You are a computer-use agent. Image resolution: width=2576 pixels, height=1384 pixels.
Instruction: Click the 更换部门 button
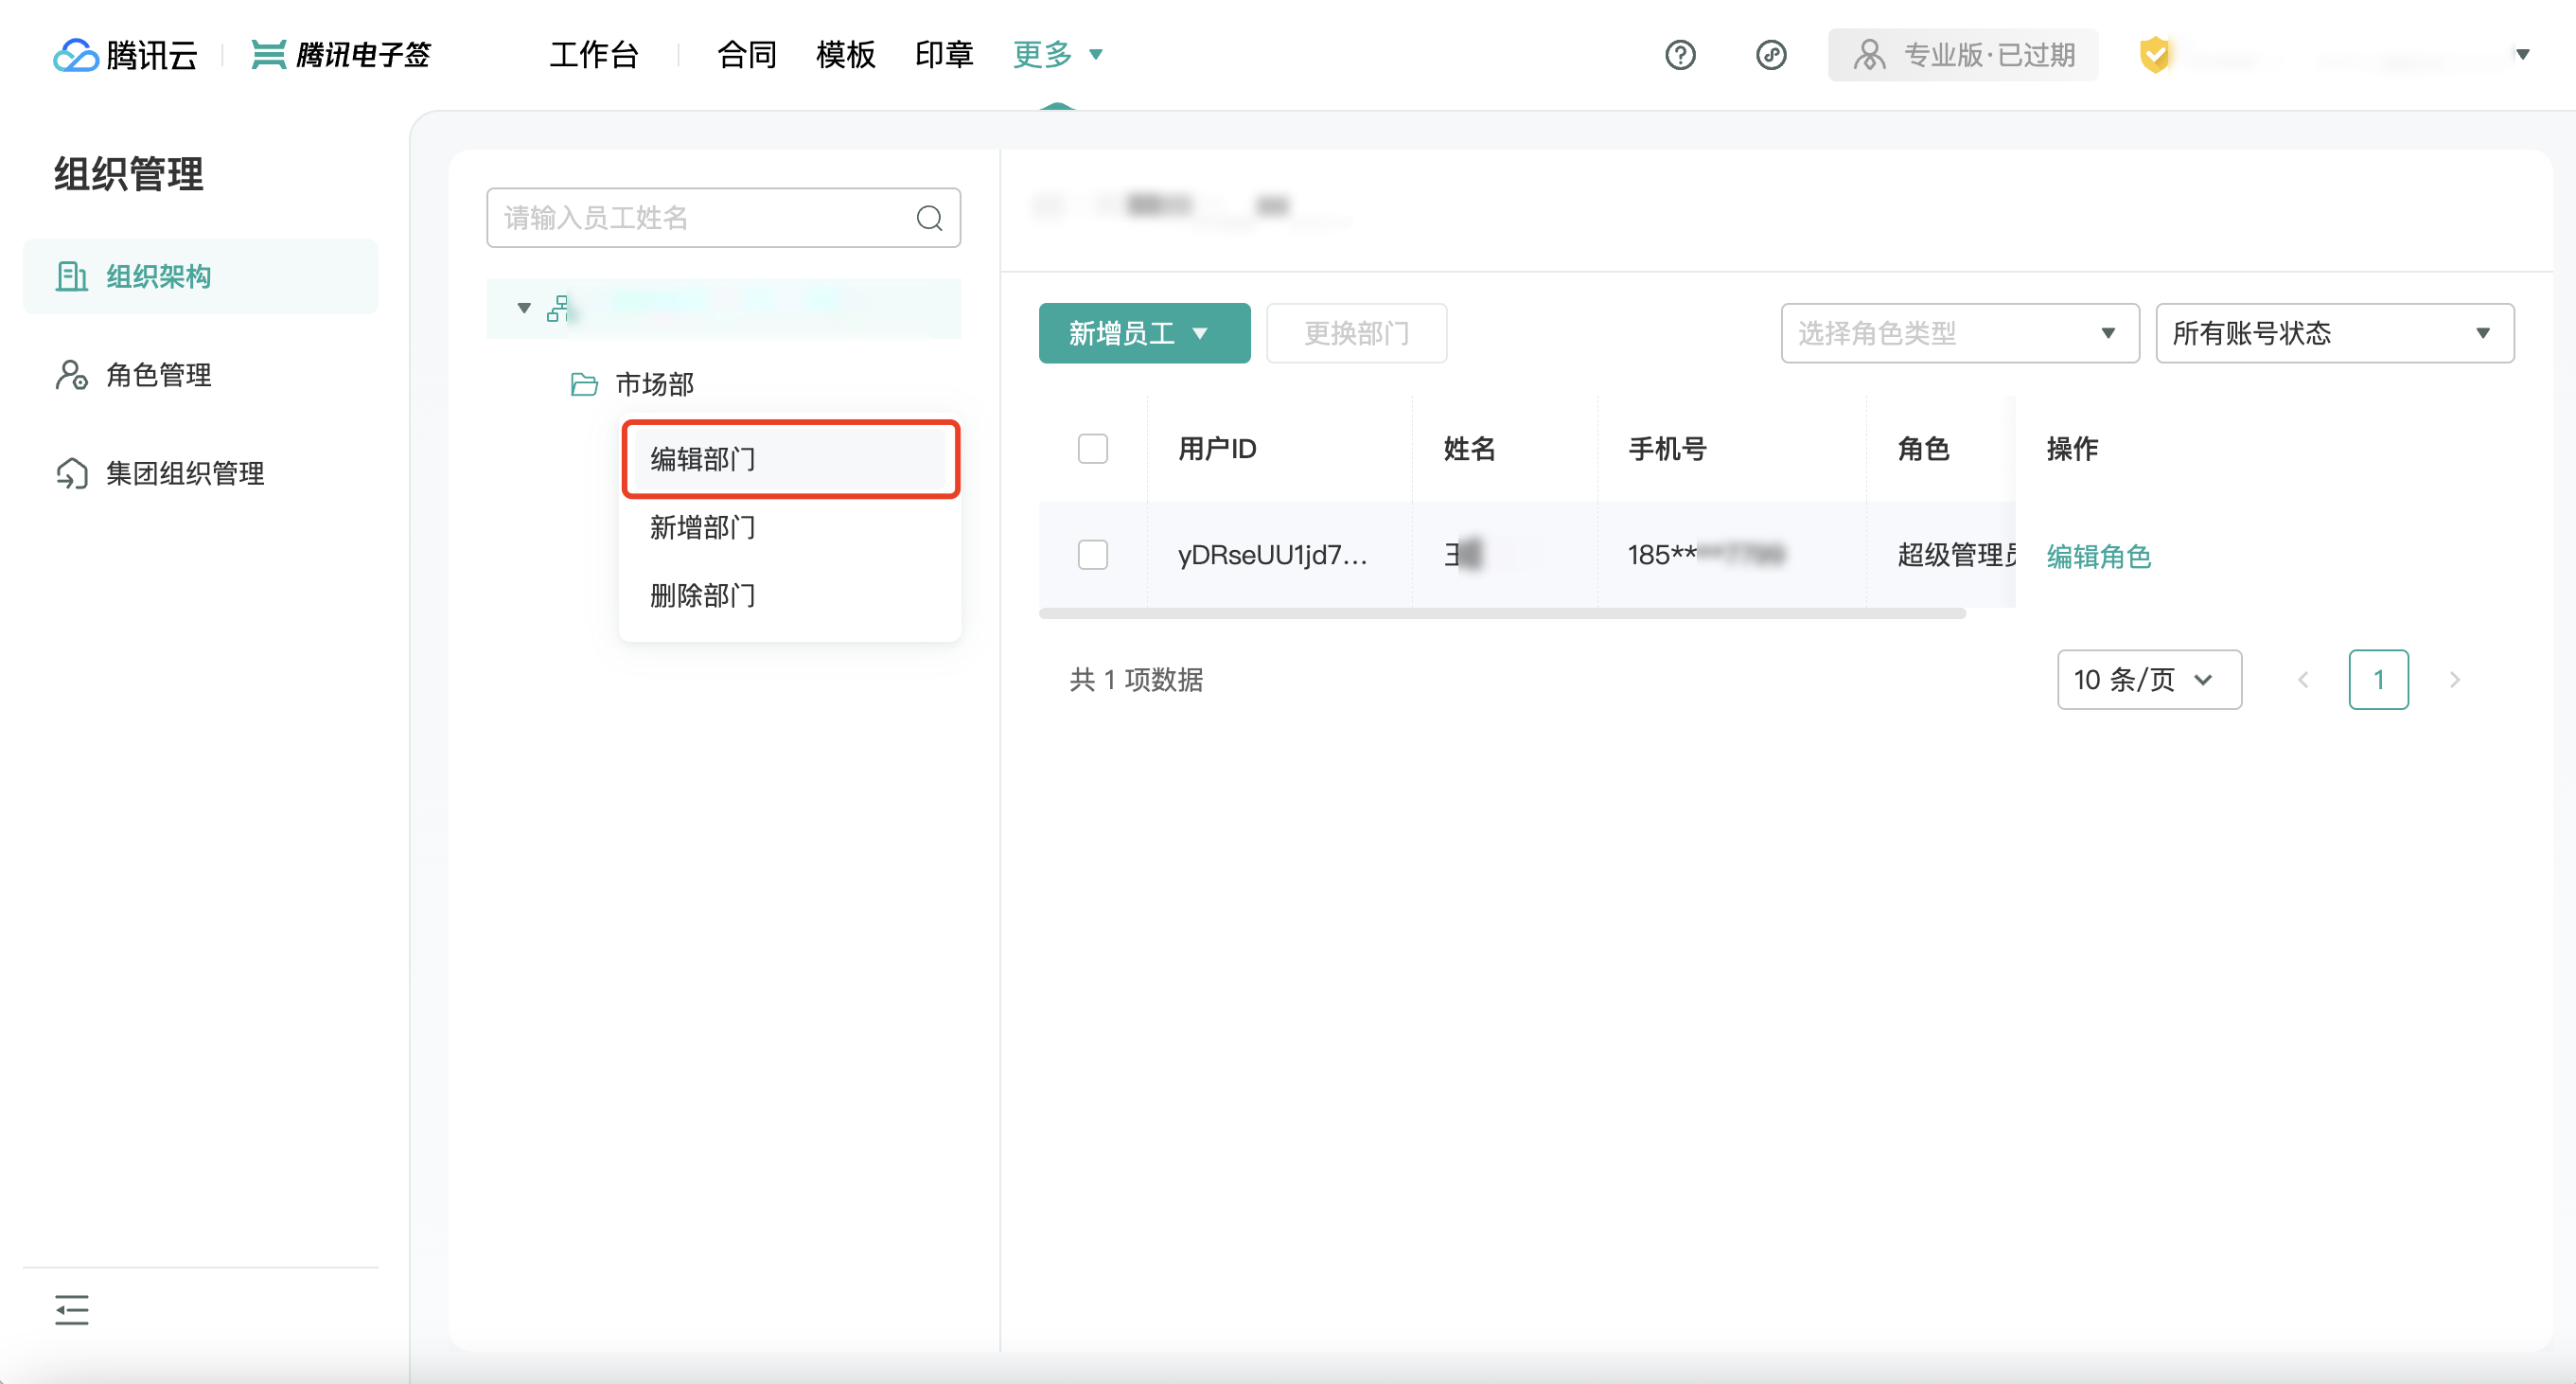[x=1356, y=333]
